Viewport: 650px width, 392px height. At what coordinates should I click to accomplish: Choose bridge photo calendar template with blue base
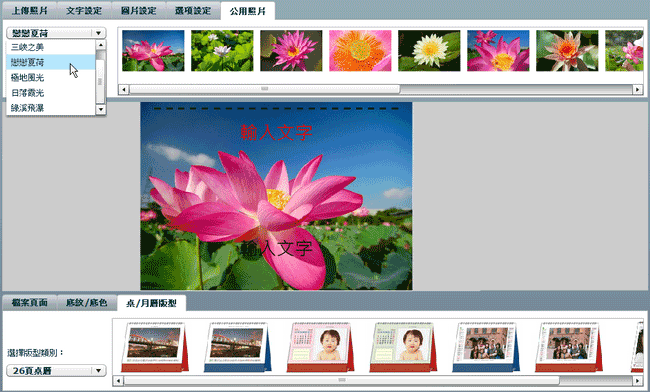tap(238, 347)
